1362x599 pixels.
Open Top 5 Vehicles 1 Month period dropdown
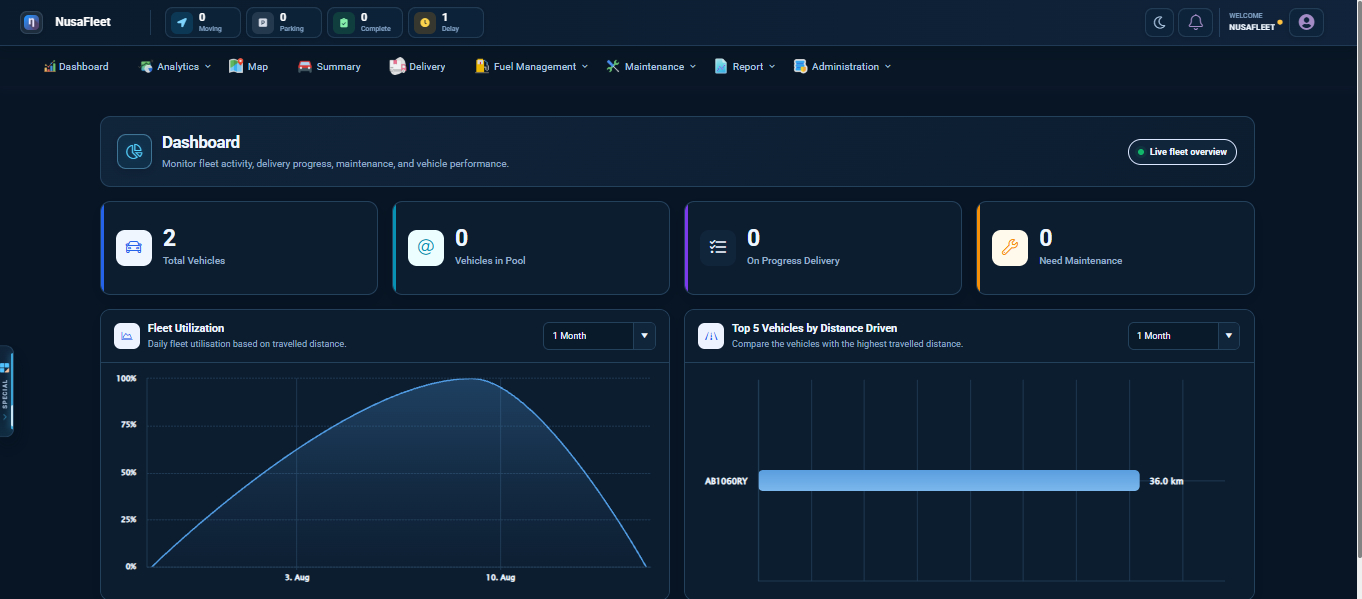click(x=1184, y=336)
